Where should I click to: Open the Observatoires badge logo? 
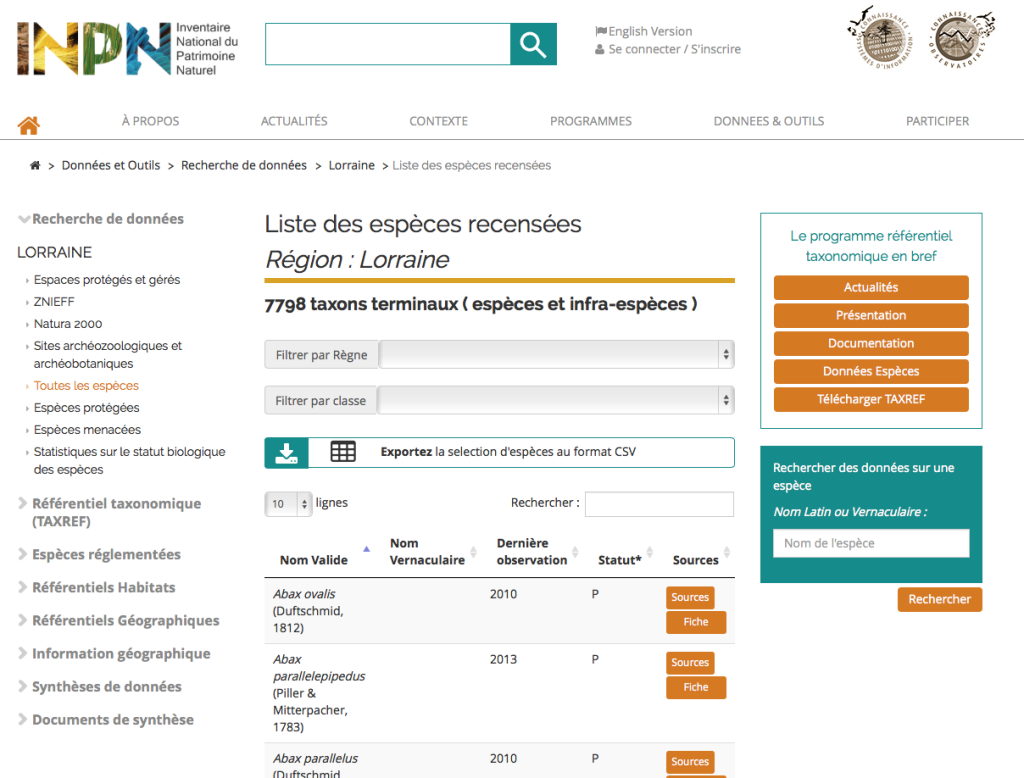[x=961, y=39]
